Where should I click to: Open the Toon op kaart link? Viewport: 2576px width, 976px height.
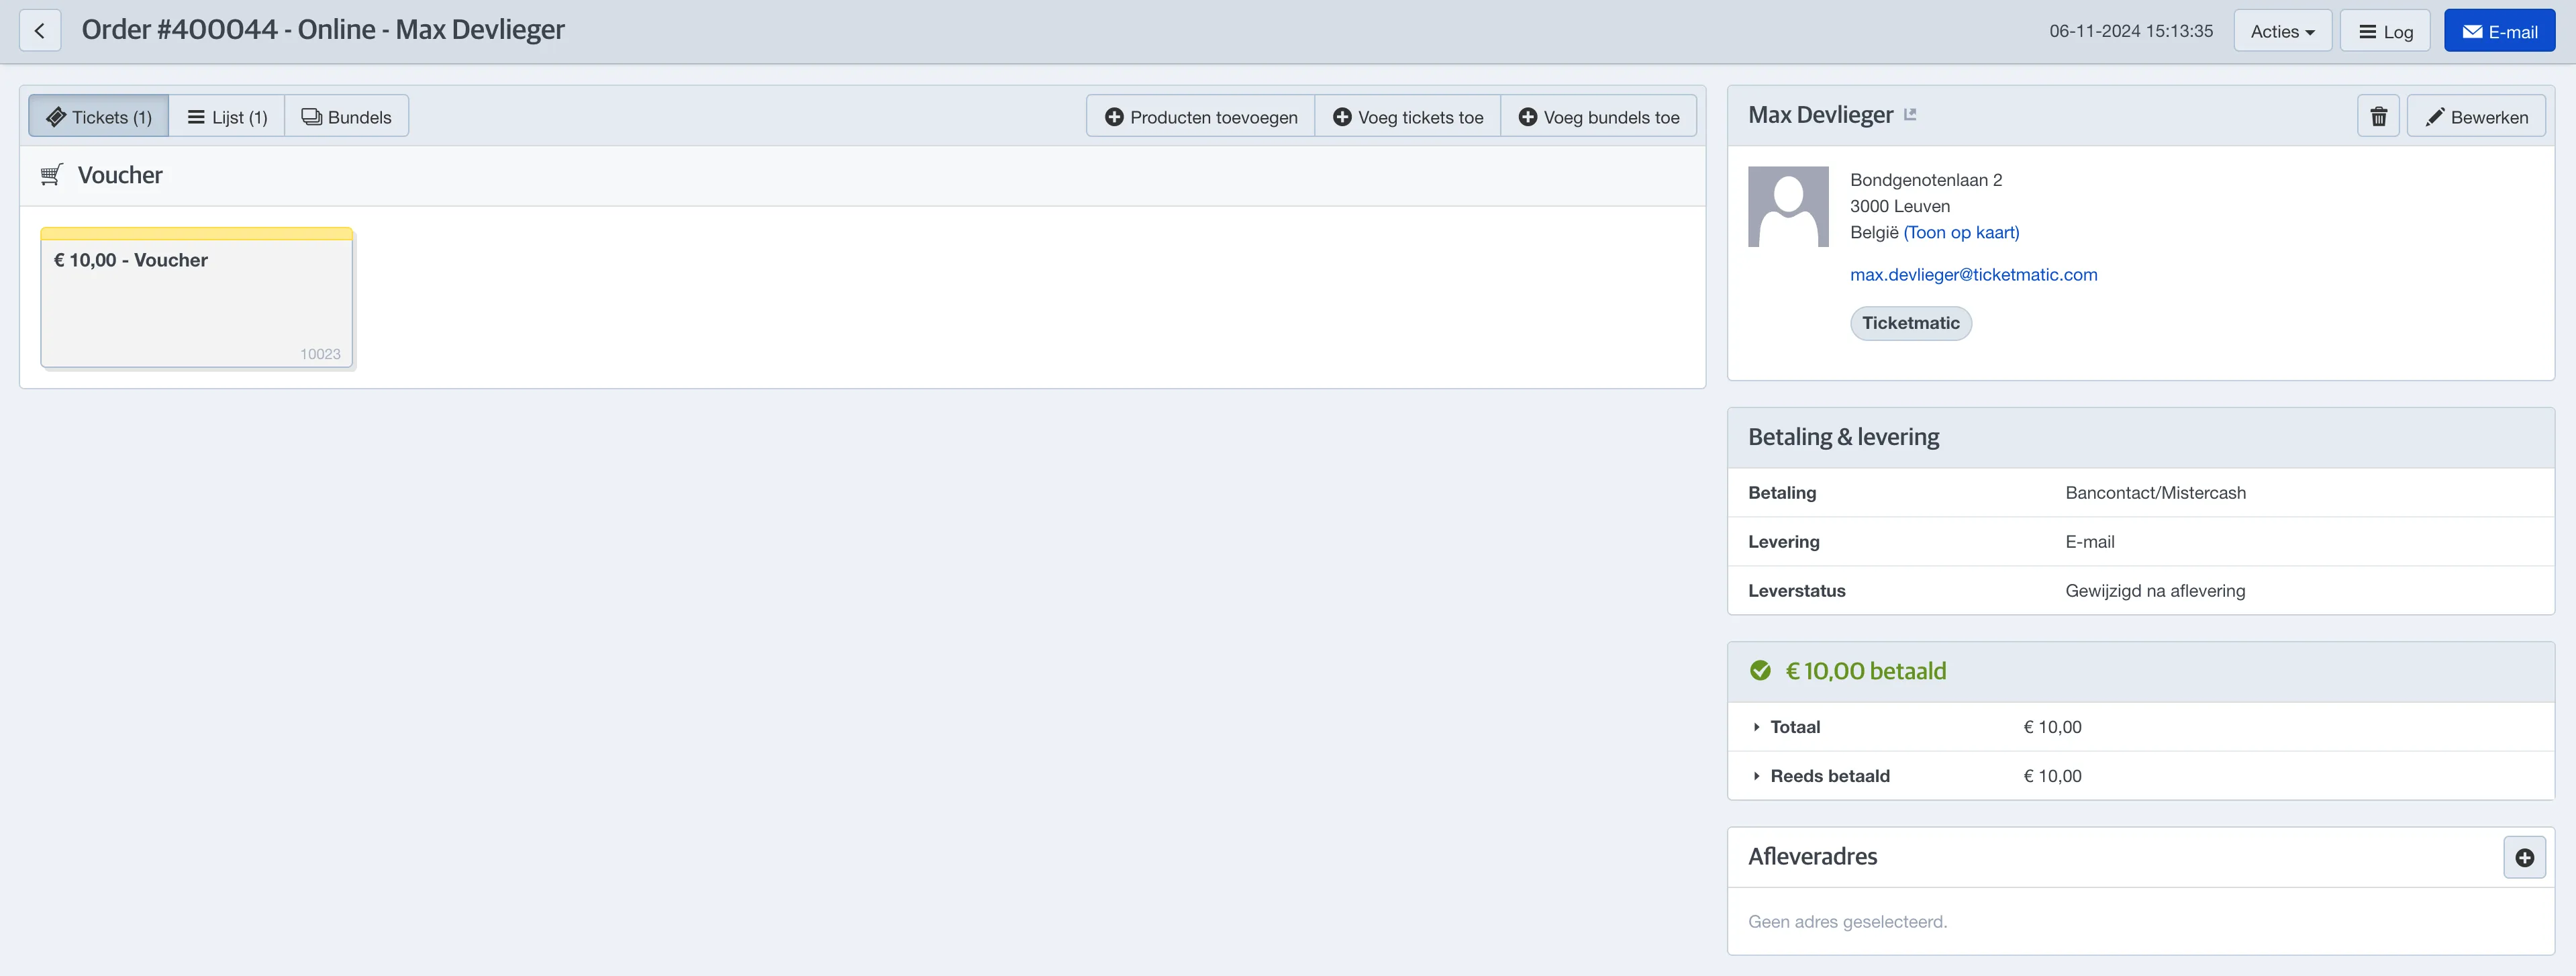pos(1961,232)
